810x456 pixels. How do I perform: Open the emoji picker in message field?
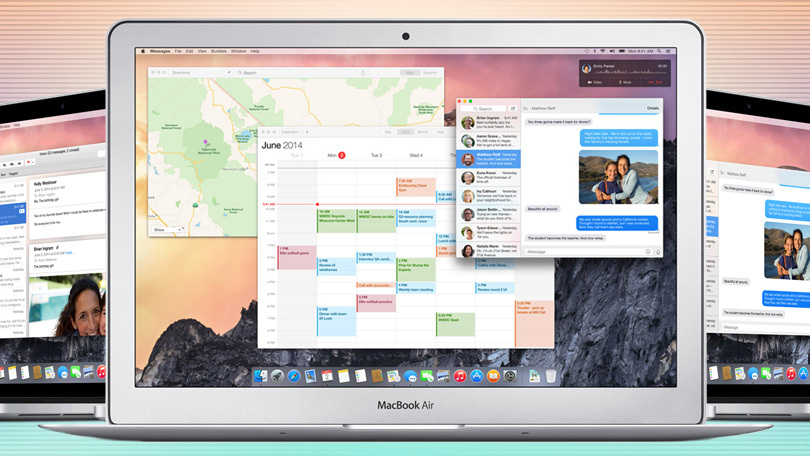(x=648, y=252)
